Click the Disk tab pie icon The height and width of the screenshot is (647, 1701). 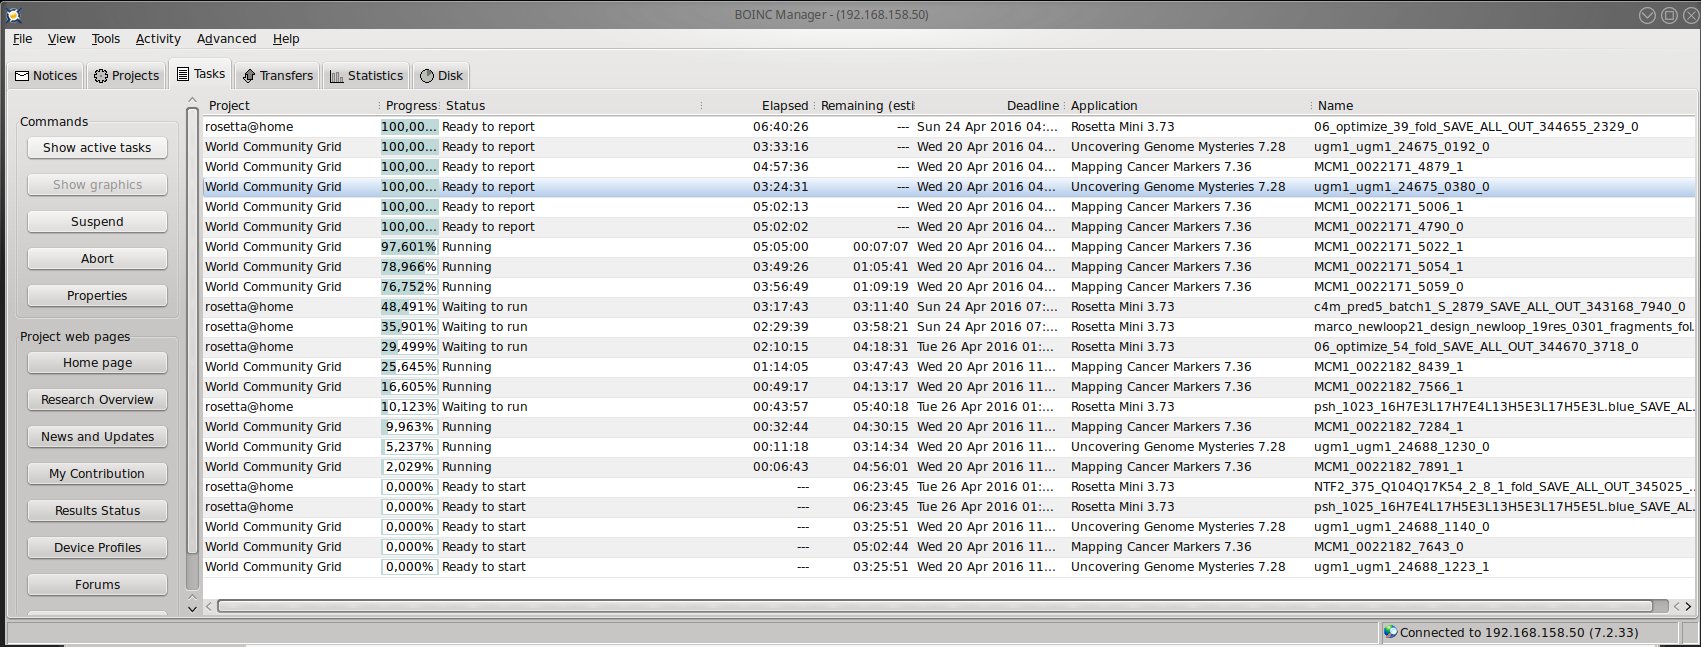427,76
